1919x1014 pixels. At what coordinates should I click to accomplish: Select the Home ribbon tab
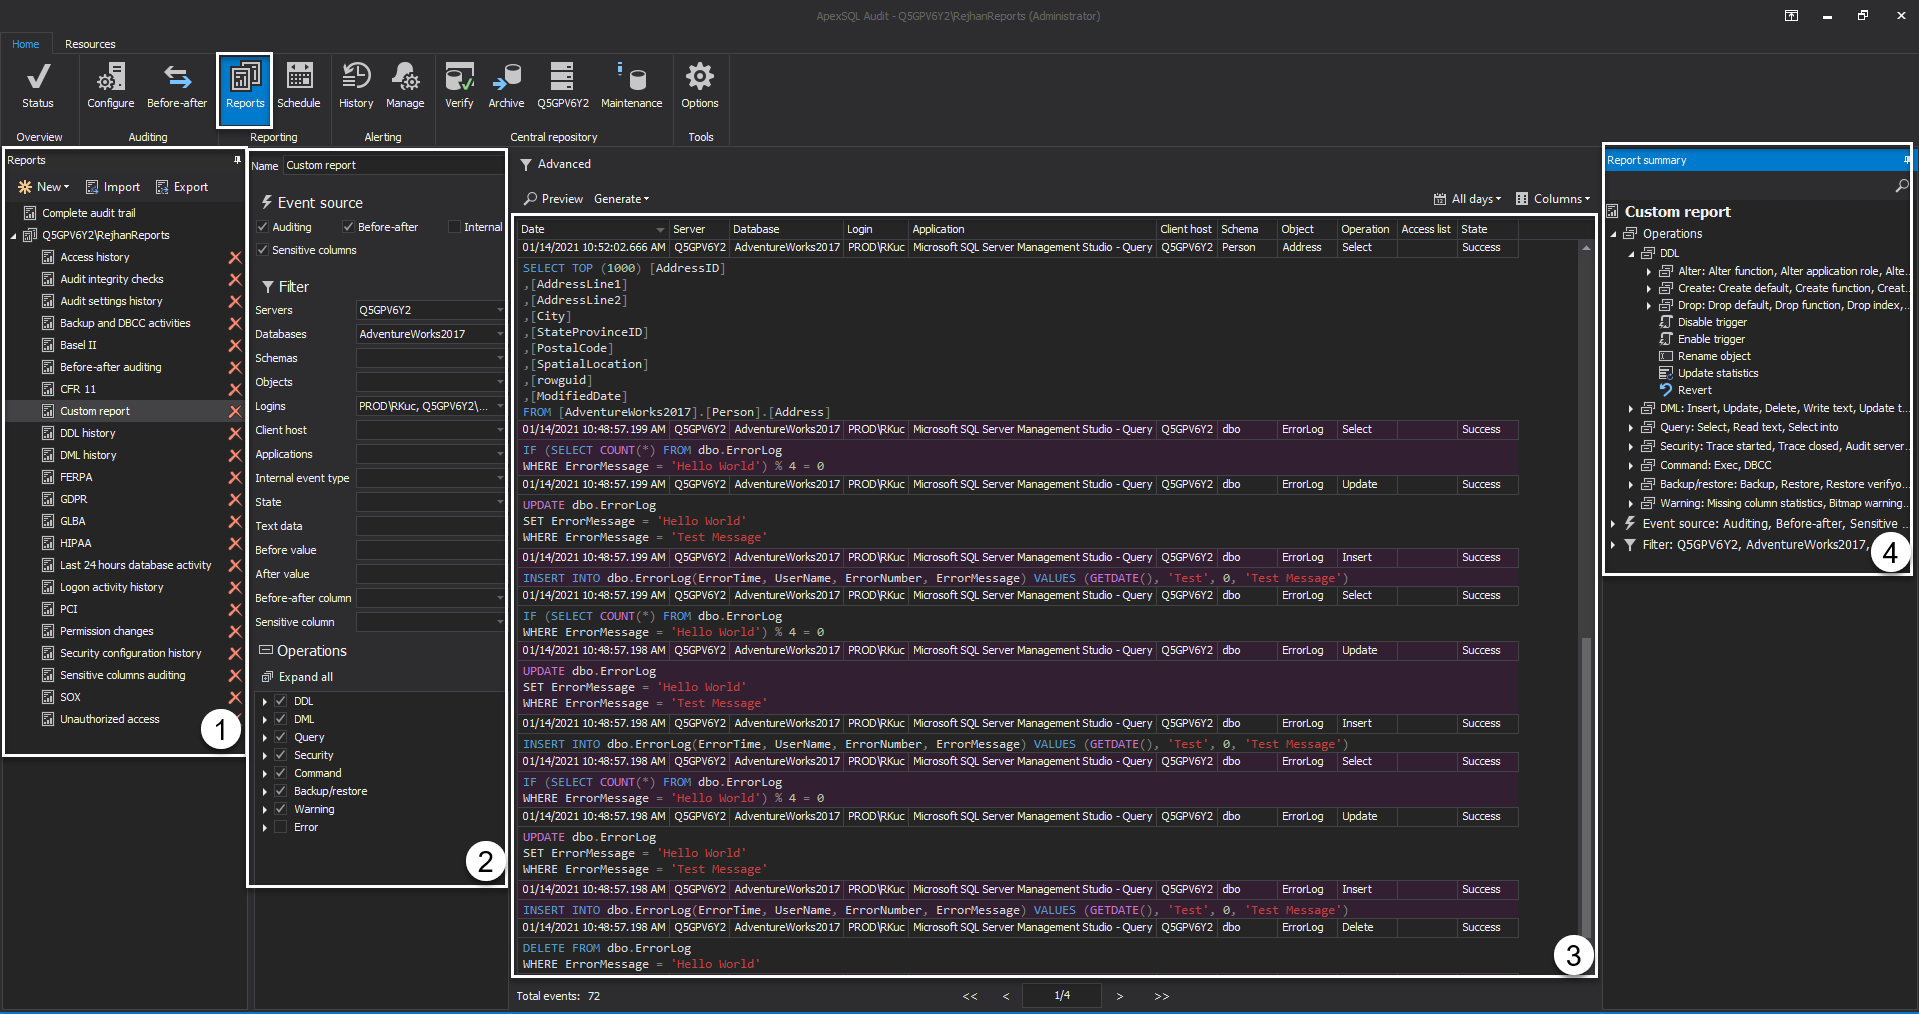[25, 43]
